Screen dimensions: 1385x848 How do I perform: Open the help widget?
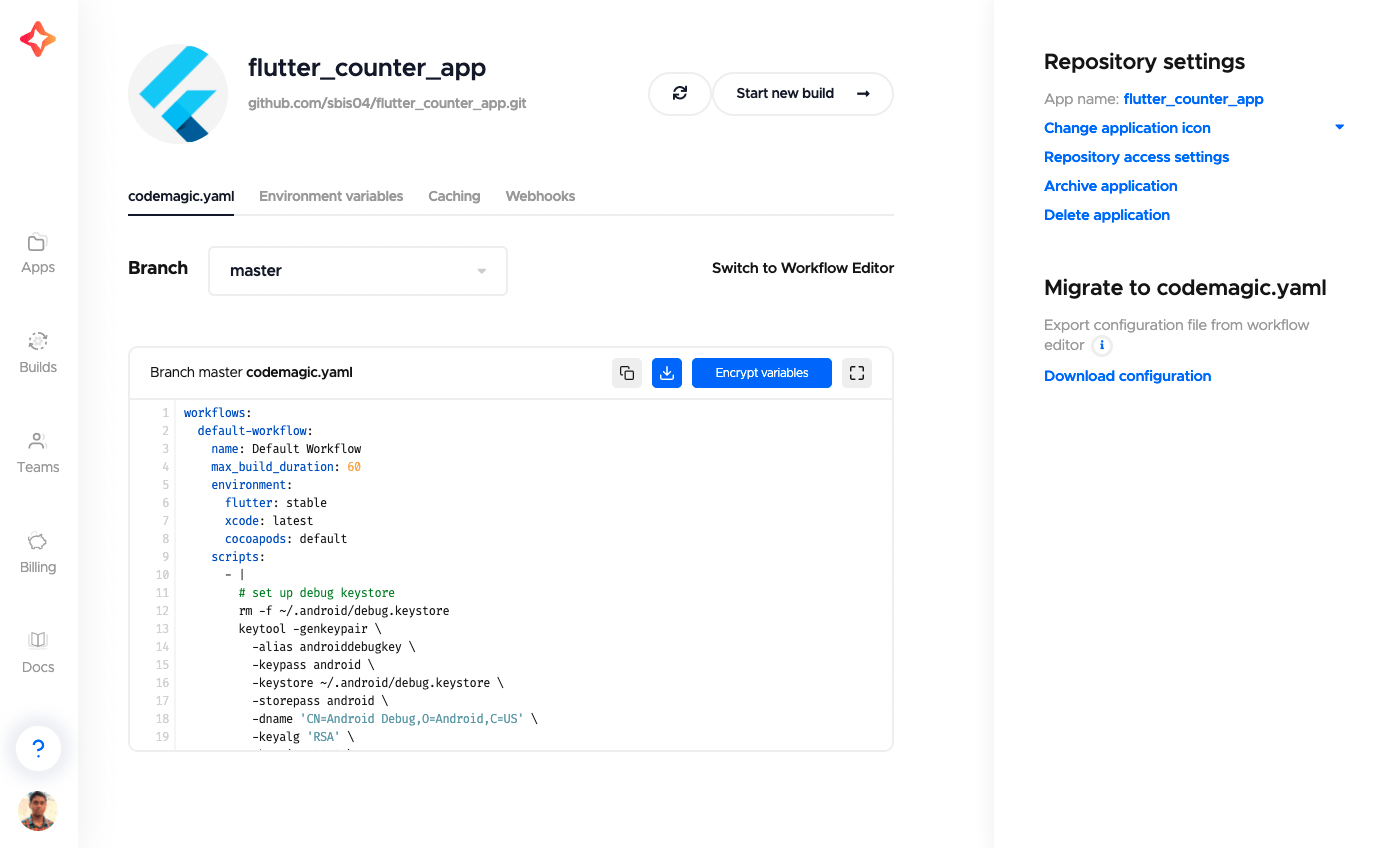tap(37, 748)
